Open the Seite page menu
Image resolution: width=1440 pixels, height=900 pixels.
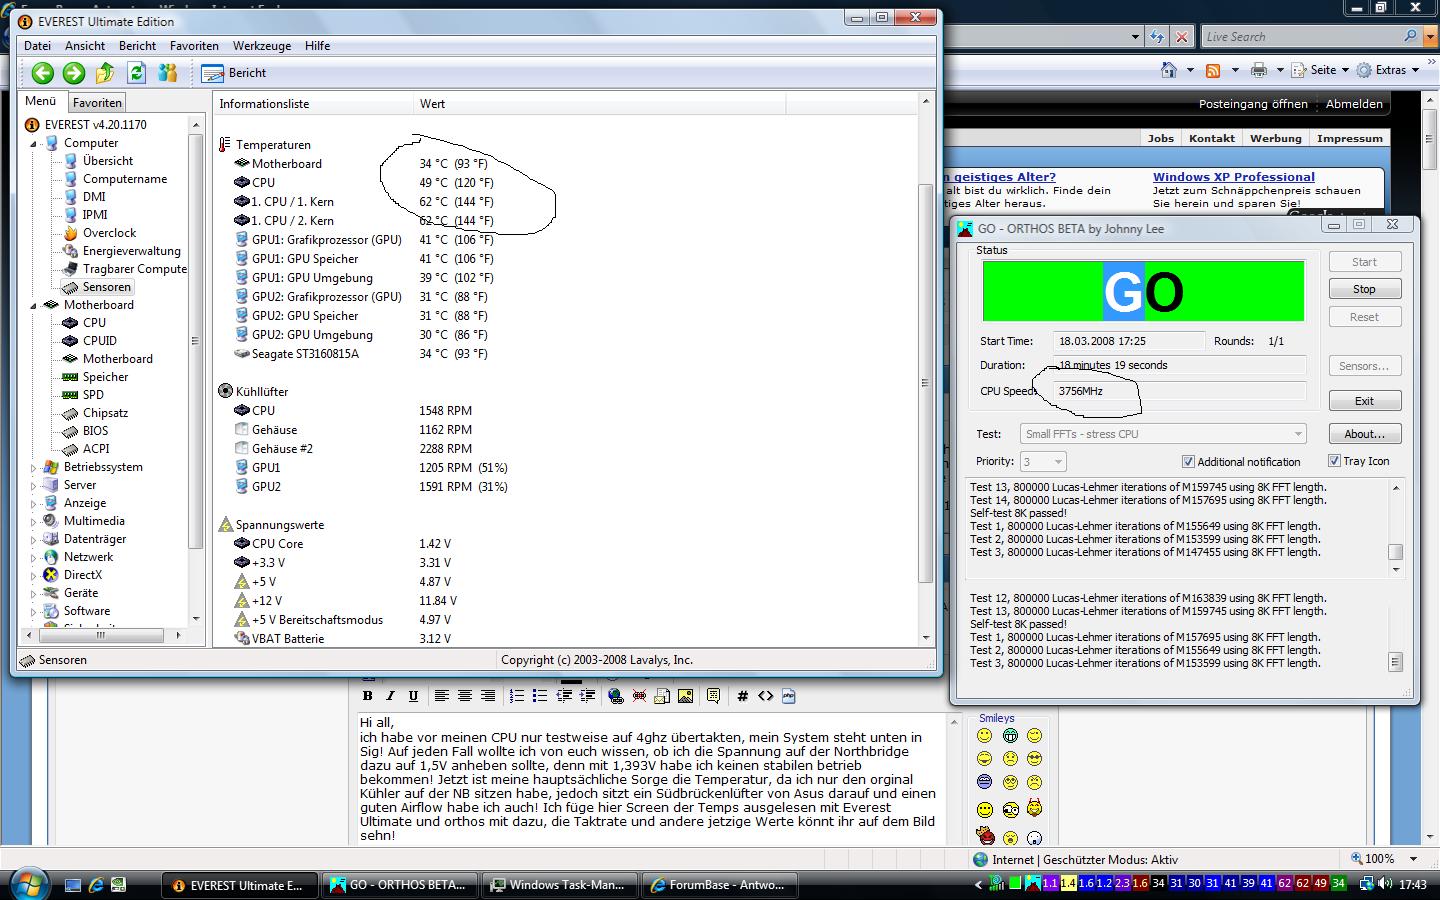click(1320, 70)
